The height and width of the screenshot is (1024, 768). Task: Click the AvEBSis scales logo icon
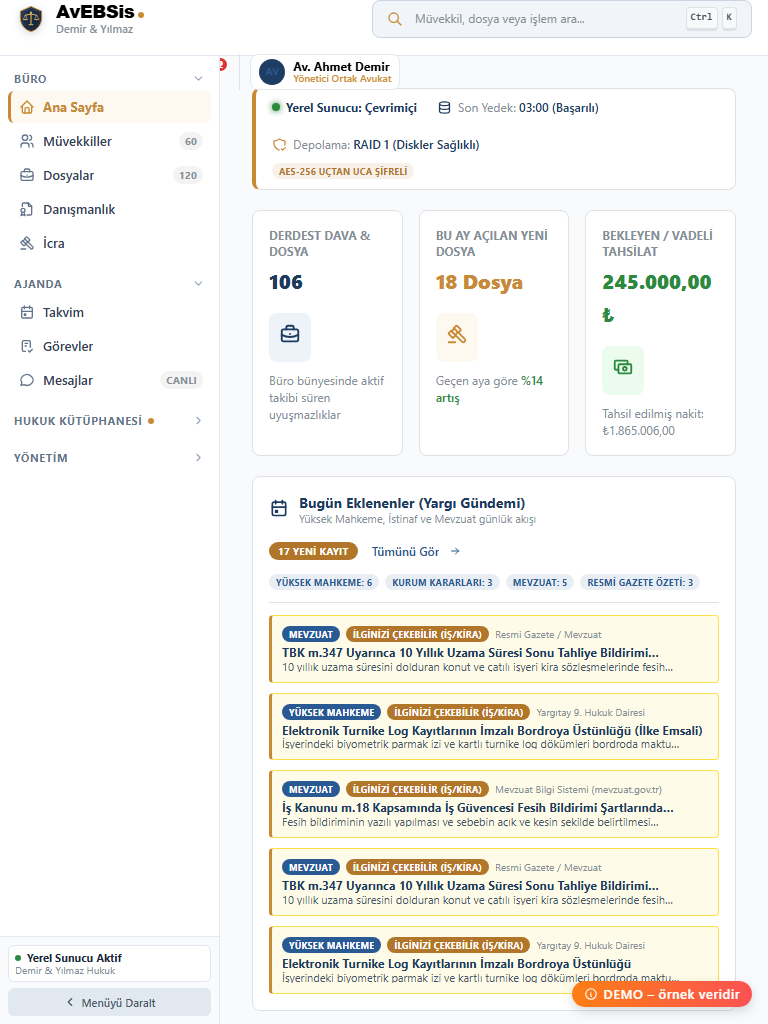(x=31, y=20)
